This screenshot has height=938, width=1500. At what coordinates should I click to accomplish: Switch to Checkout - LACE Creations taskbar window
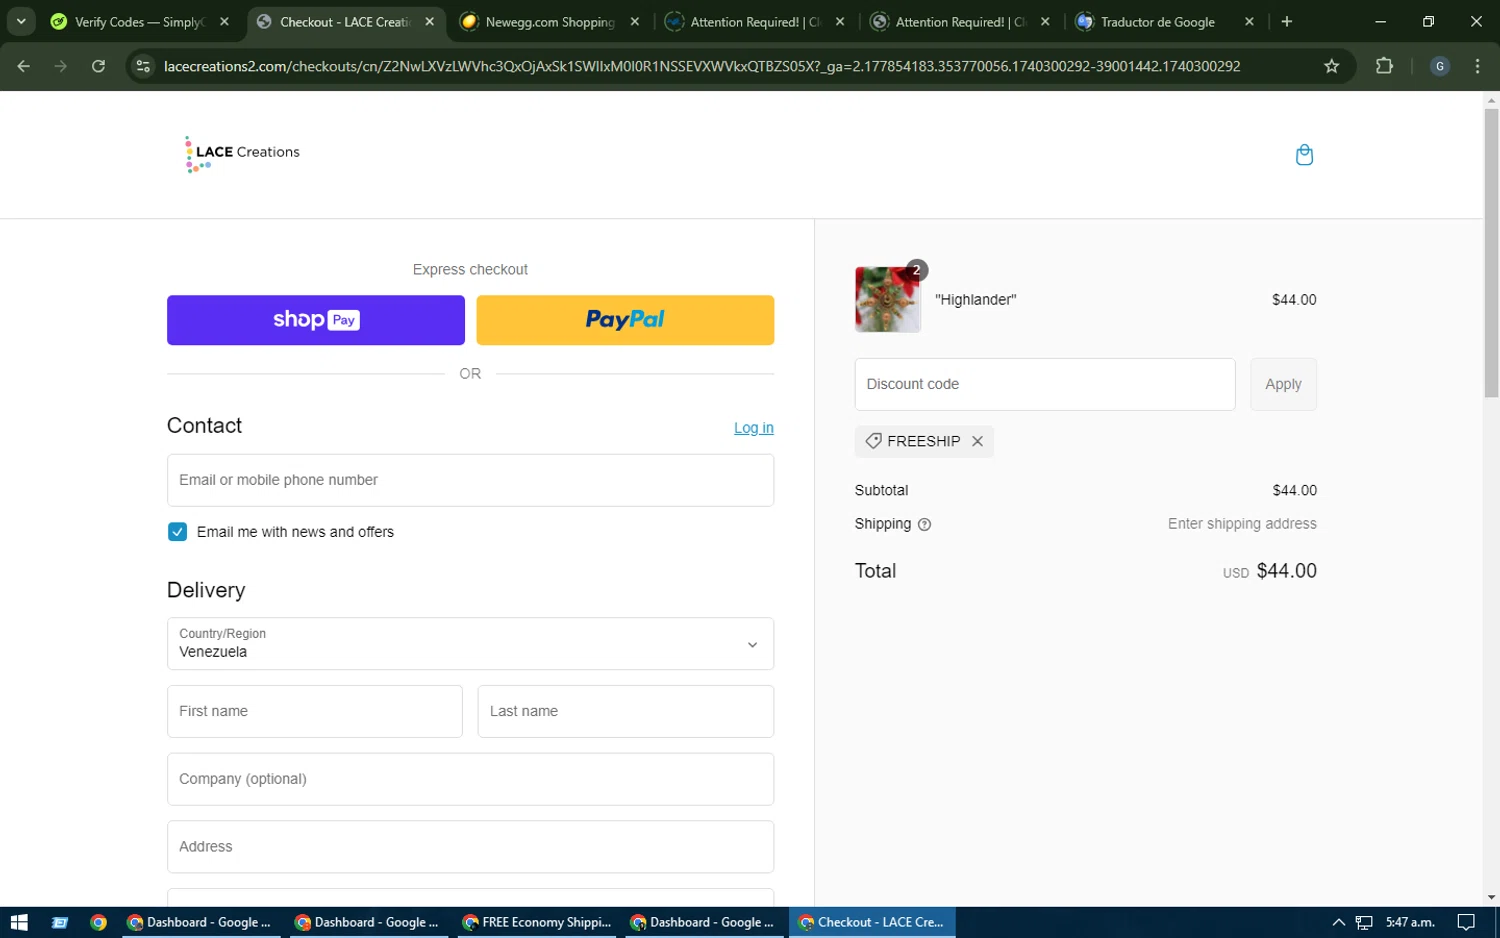(872, 922)
